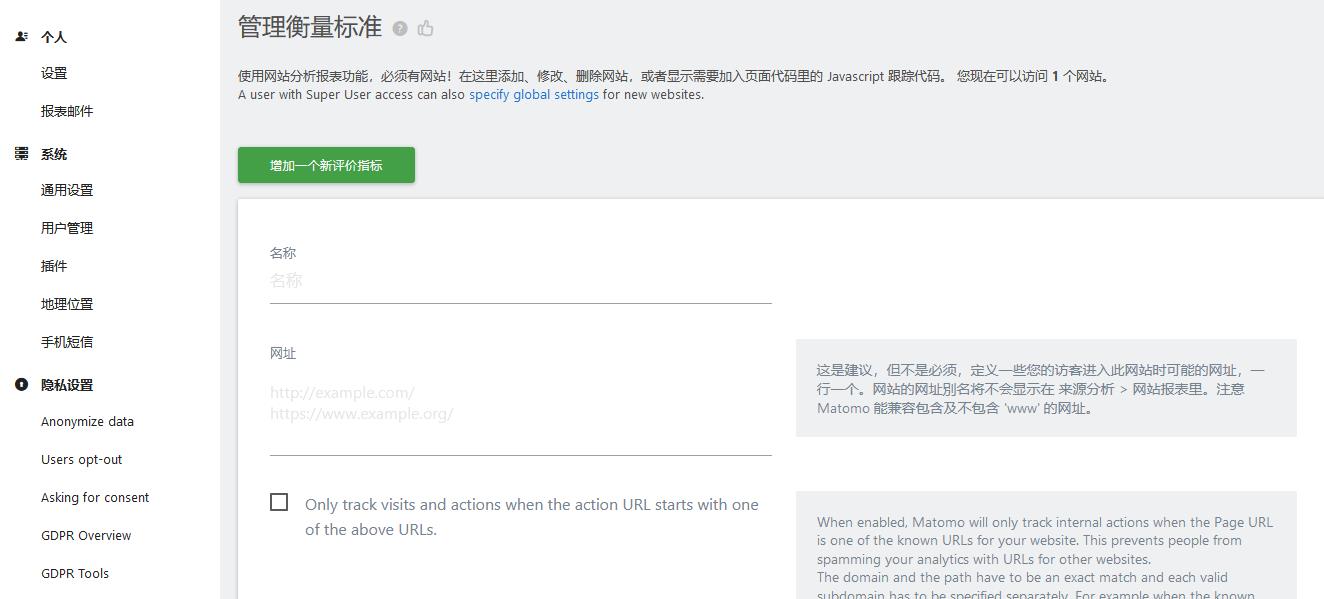Image resolution: width=1324 pixels, height=599 pixels.
Task: Open the GDPR Overview page
Action: [85, 535]
